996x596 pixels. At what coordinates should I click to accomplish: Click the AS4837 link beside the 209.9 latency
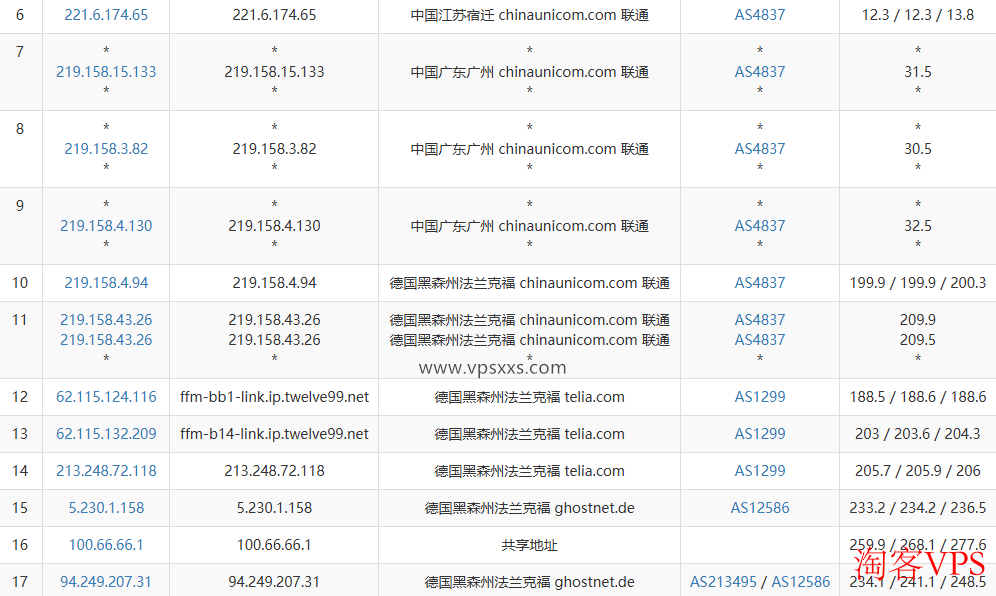point(760,320)
